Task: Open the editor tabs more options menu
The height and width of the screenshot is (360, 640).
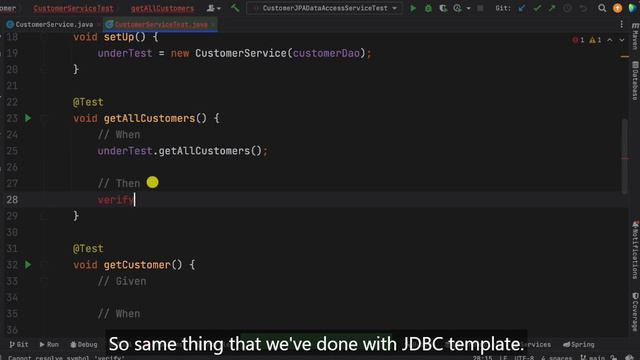Action: coord(621,24)
